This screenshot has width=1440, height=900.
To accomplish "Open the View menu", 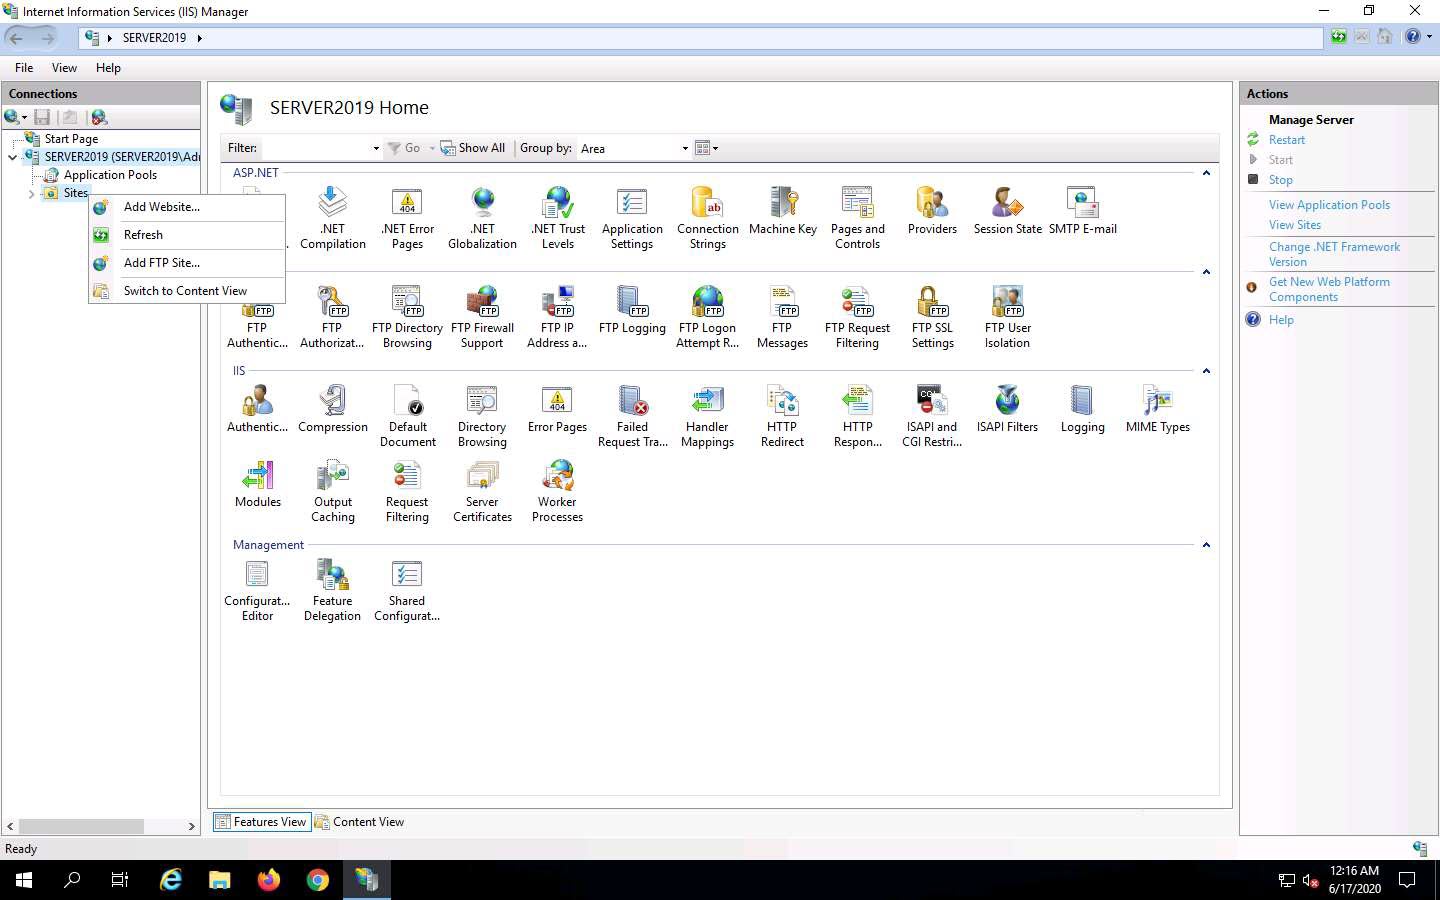I will point(64,68).
